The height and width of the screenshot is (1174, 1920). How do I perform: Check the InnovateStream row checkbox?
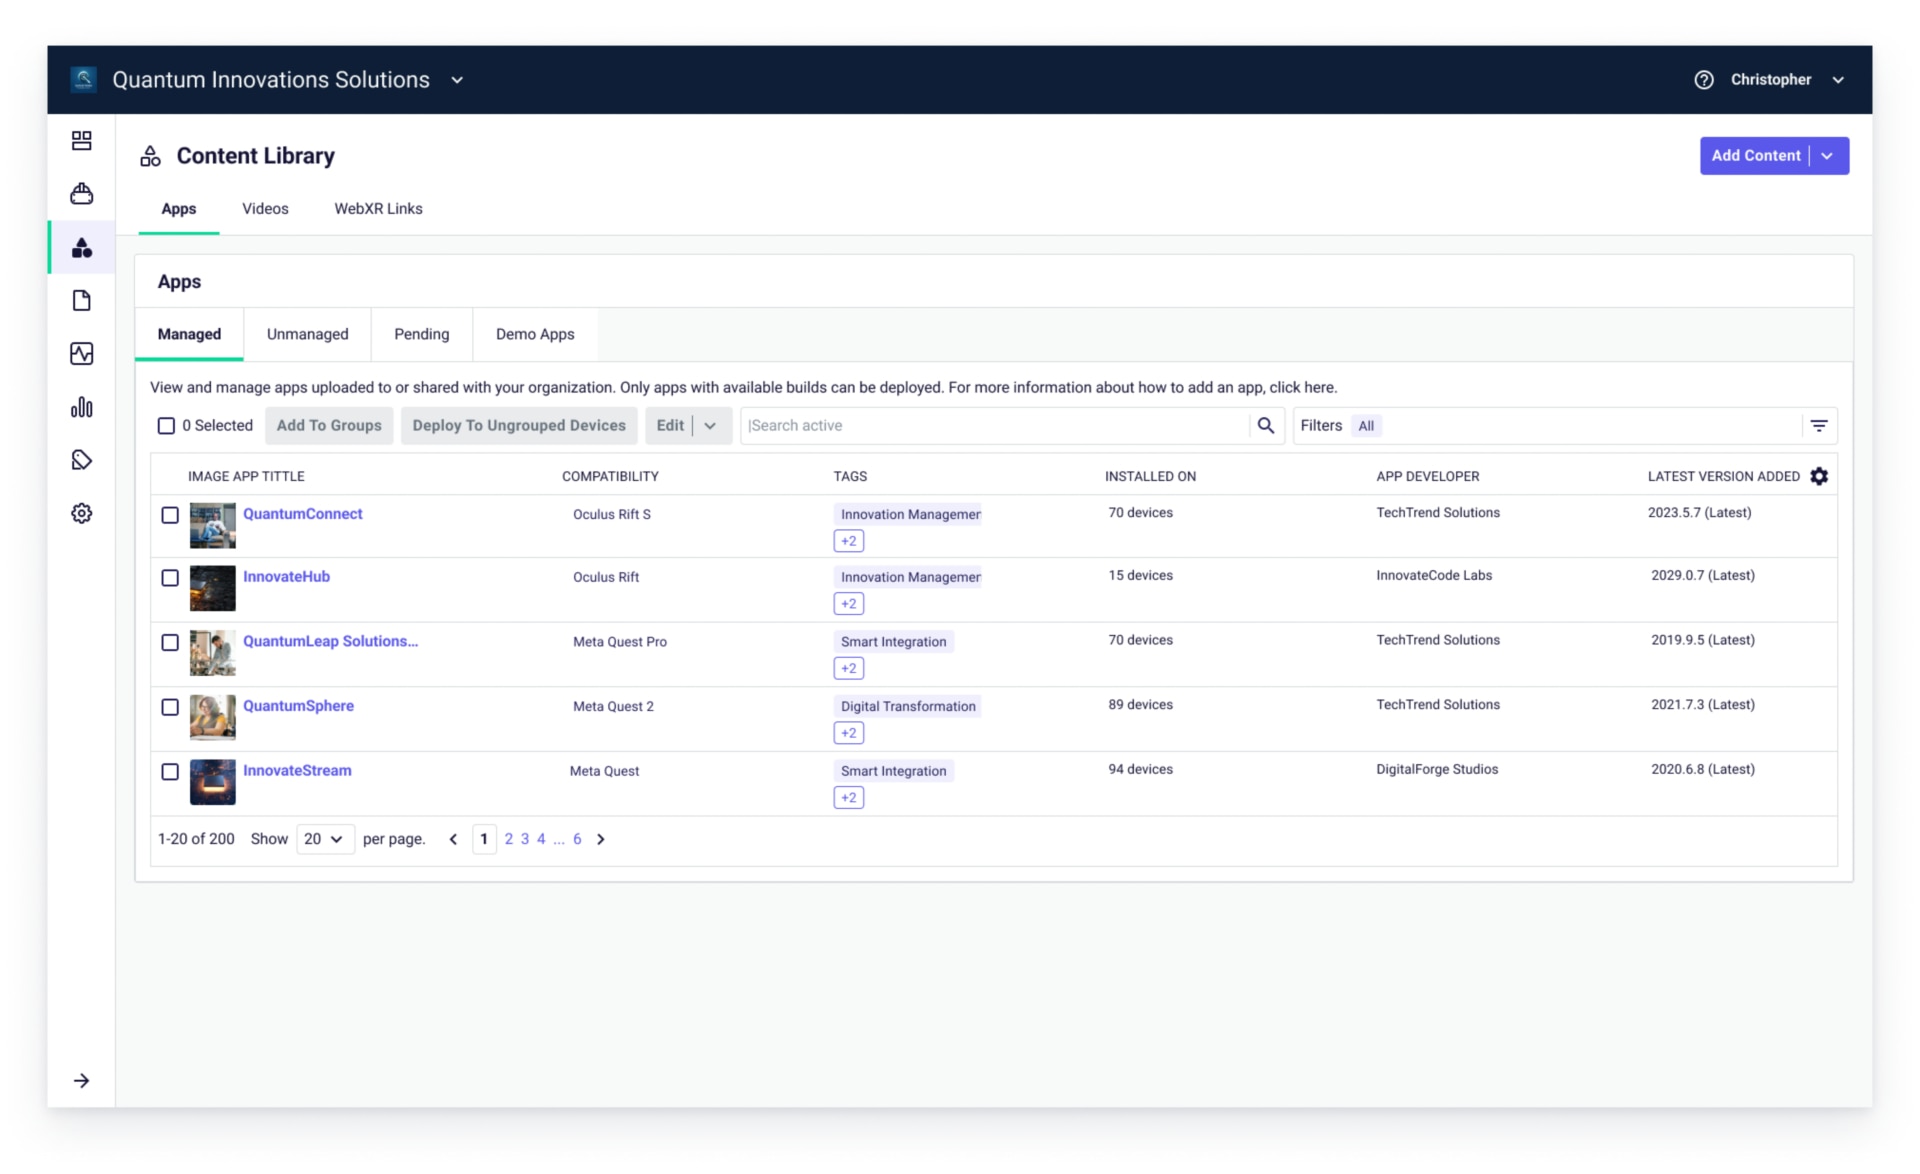pos(169,772)
